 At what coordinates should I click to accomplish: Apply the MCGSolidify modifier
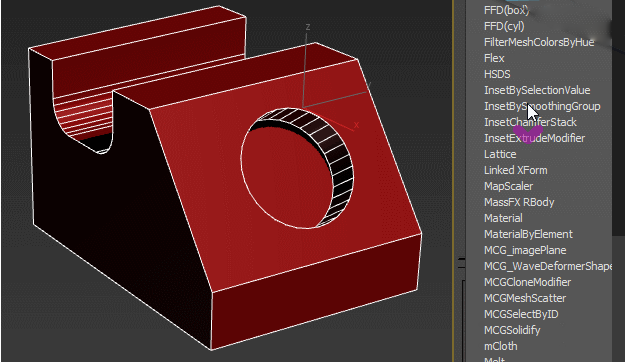(x=512, y=330)
